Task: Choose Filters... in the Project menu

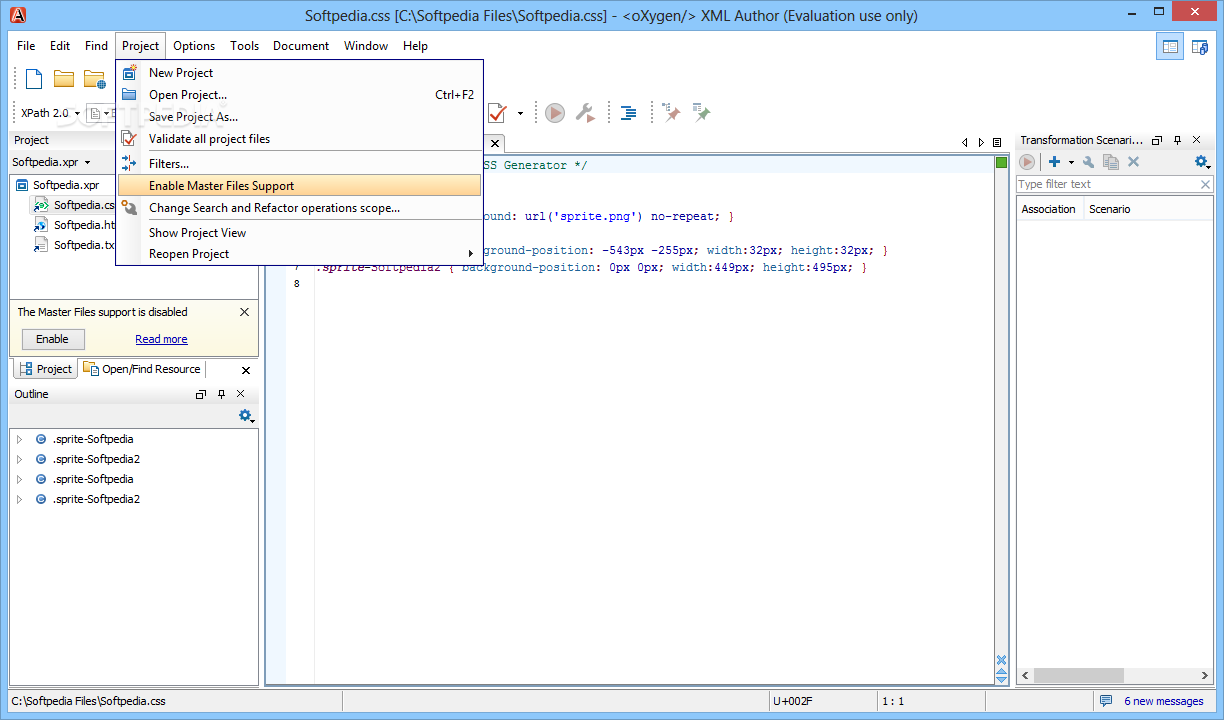Action: (299, 163)
